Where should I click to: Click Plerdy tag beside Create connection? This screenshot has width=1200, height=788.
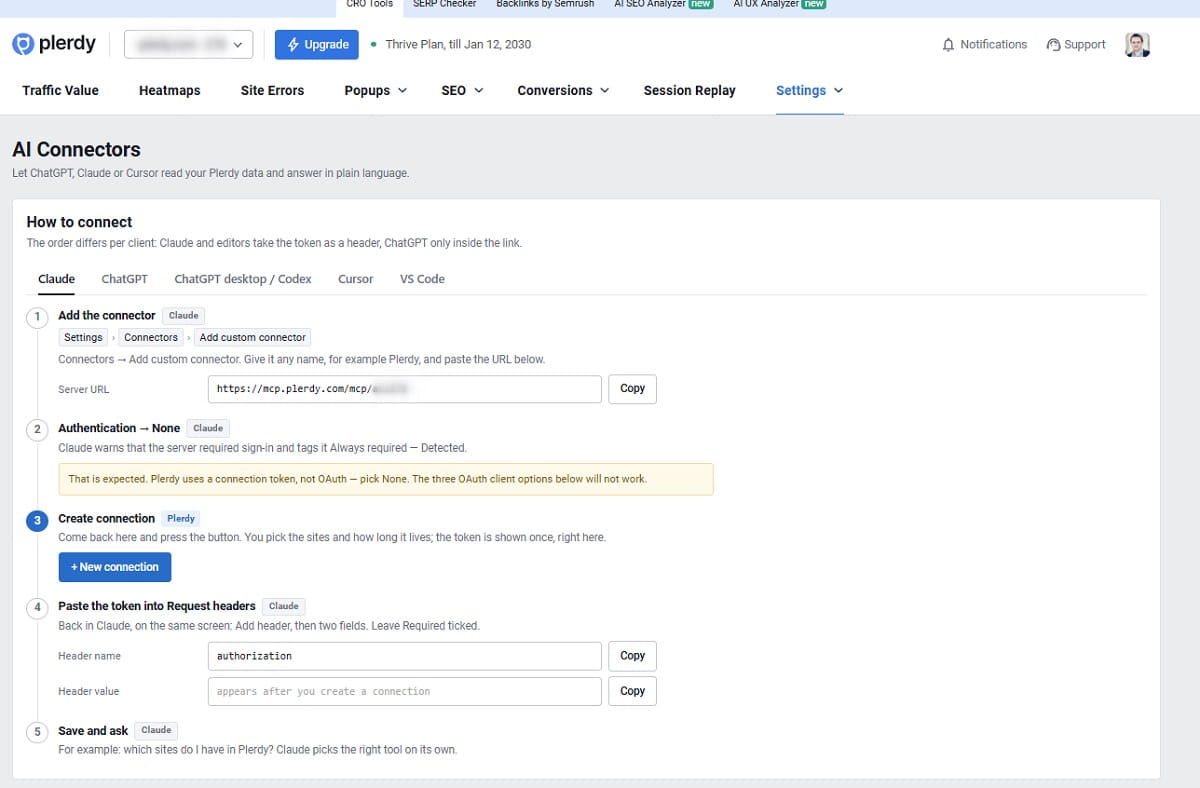click(181, 519)
